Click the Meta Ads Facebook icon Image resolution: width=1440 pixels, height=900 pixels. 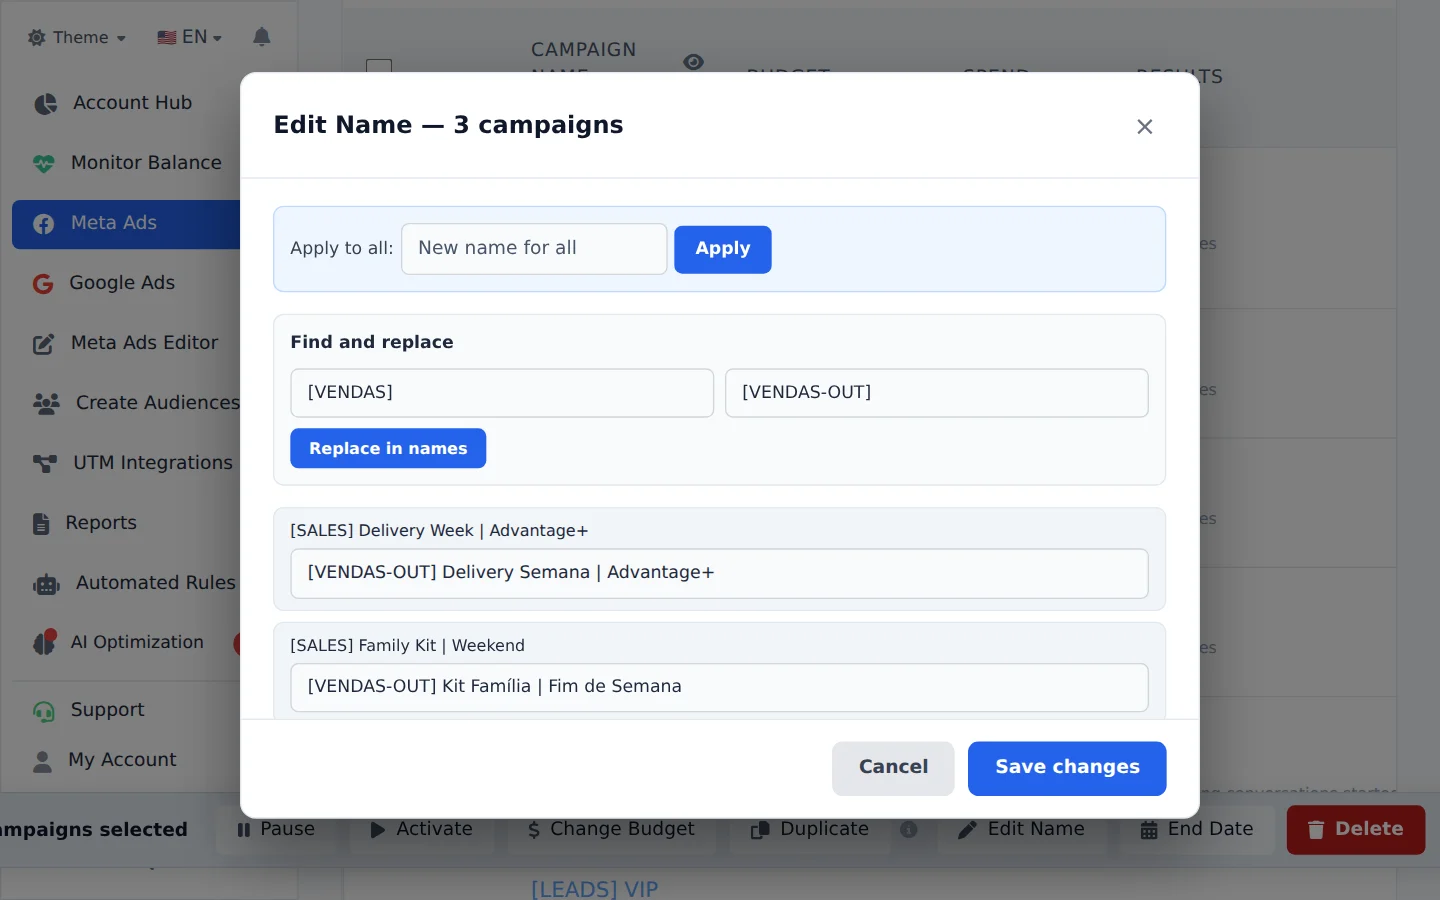point(44,224)
